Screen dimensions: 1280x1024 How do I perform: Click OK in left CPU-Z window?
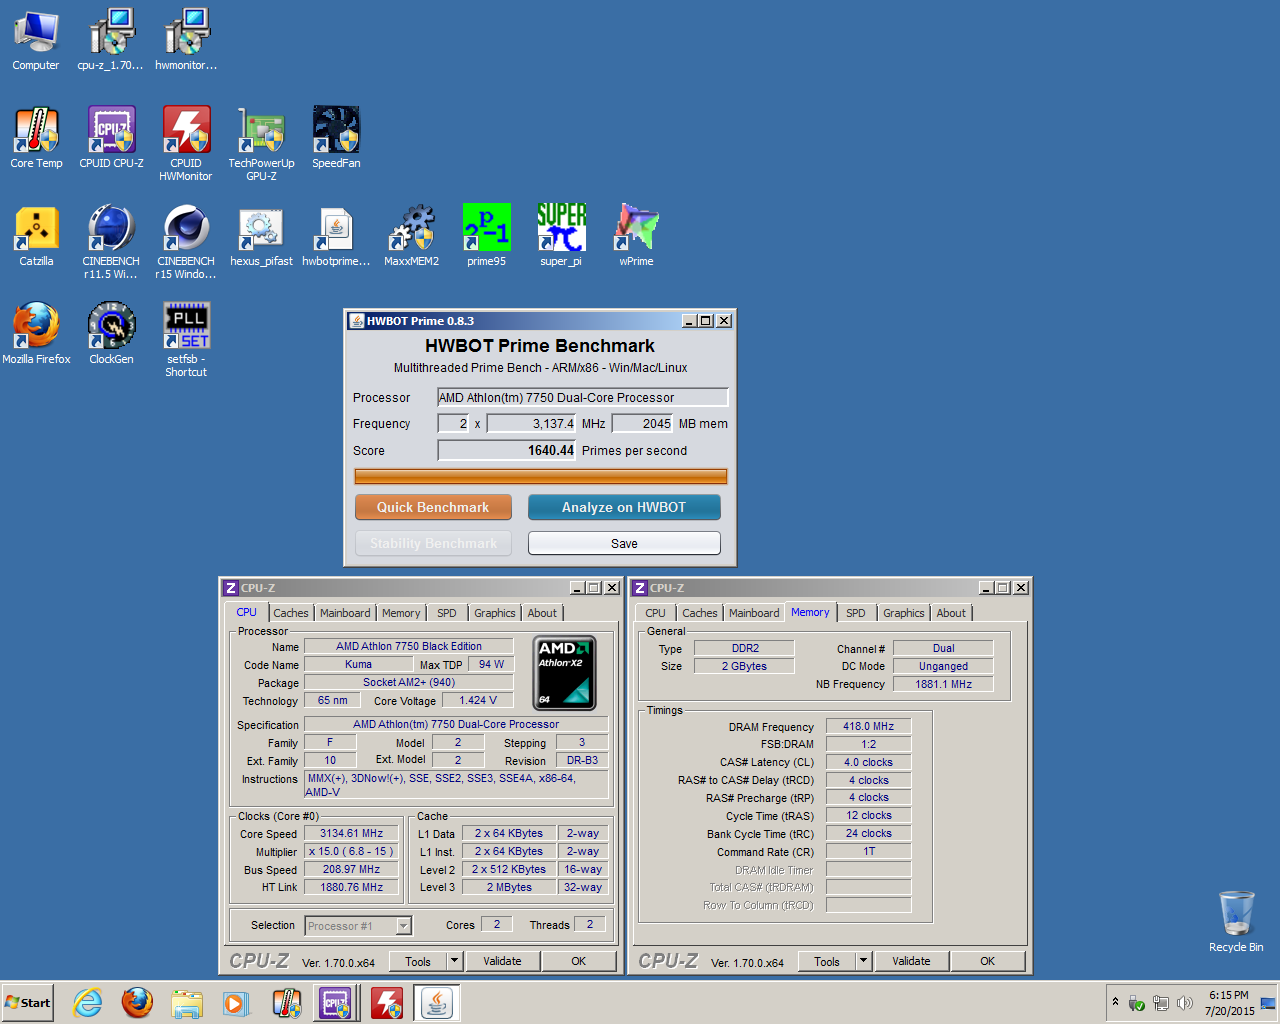pyautogui.click(x=578, y=961)
